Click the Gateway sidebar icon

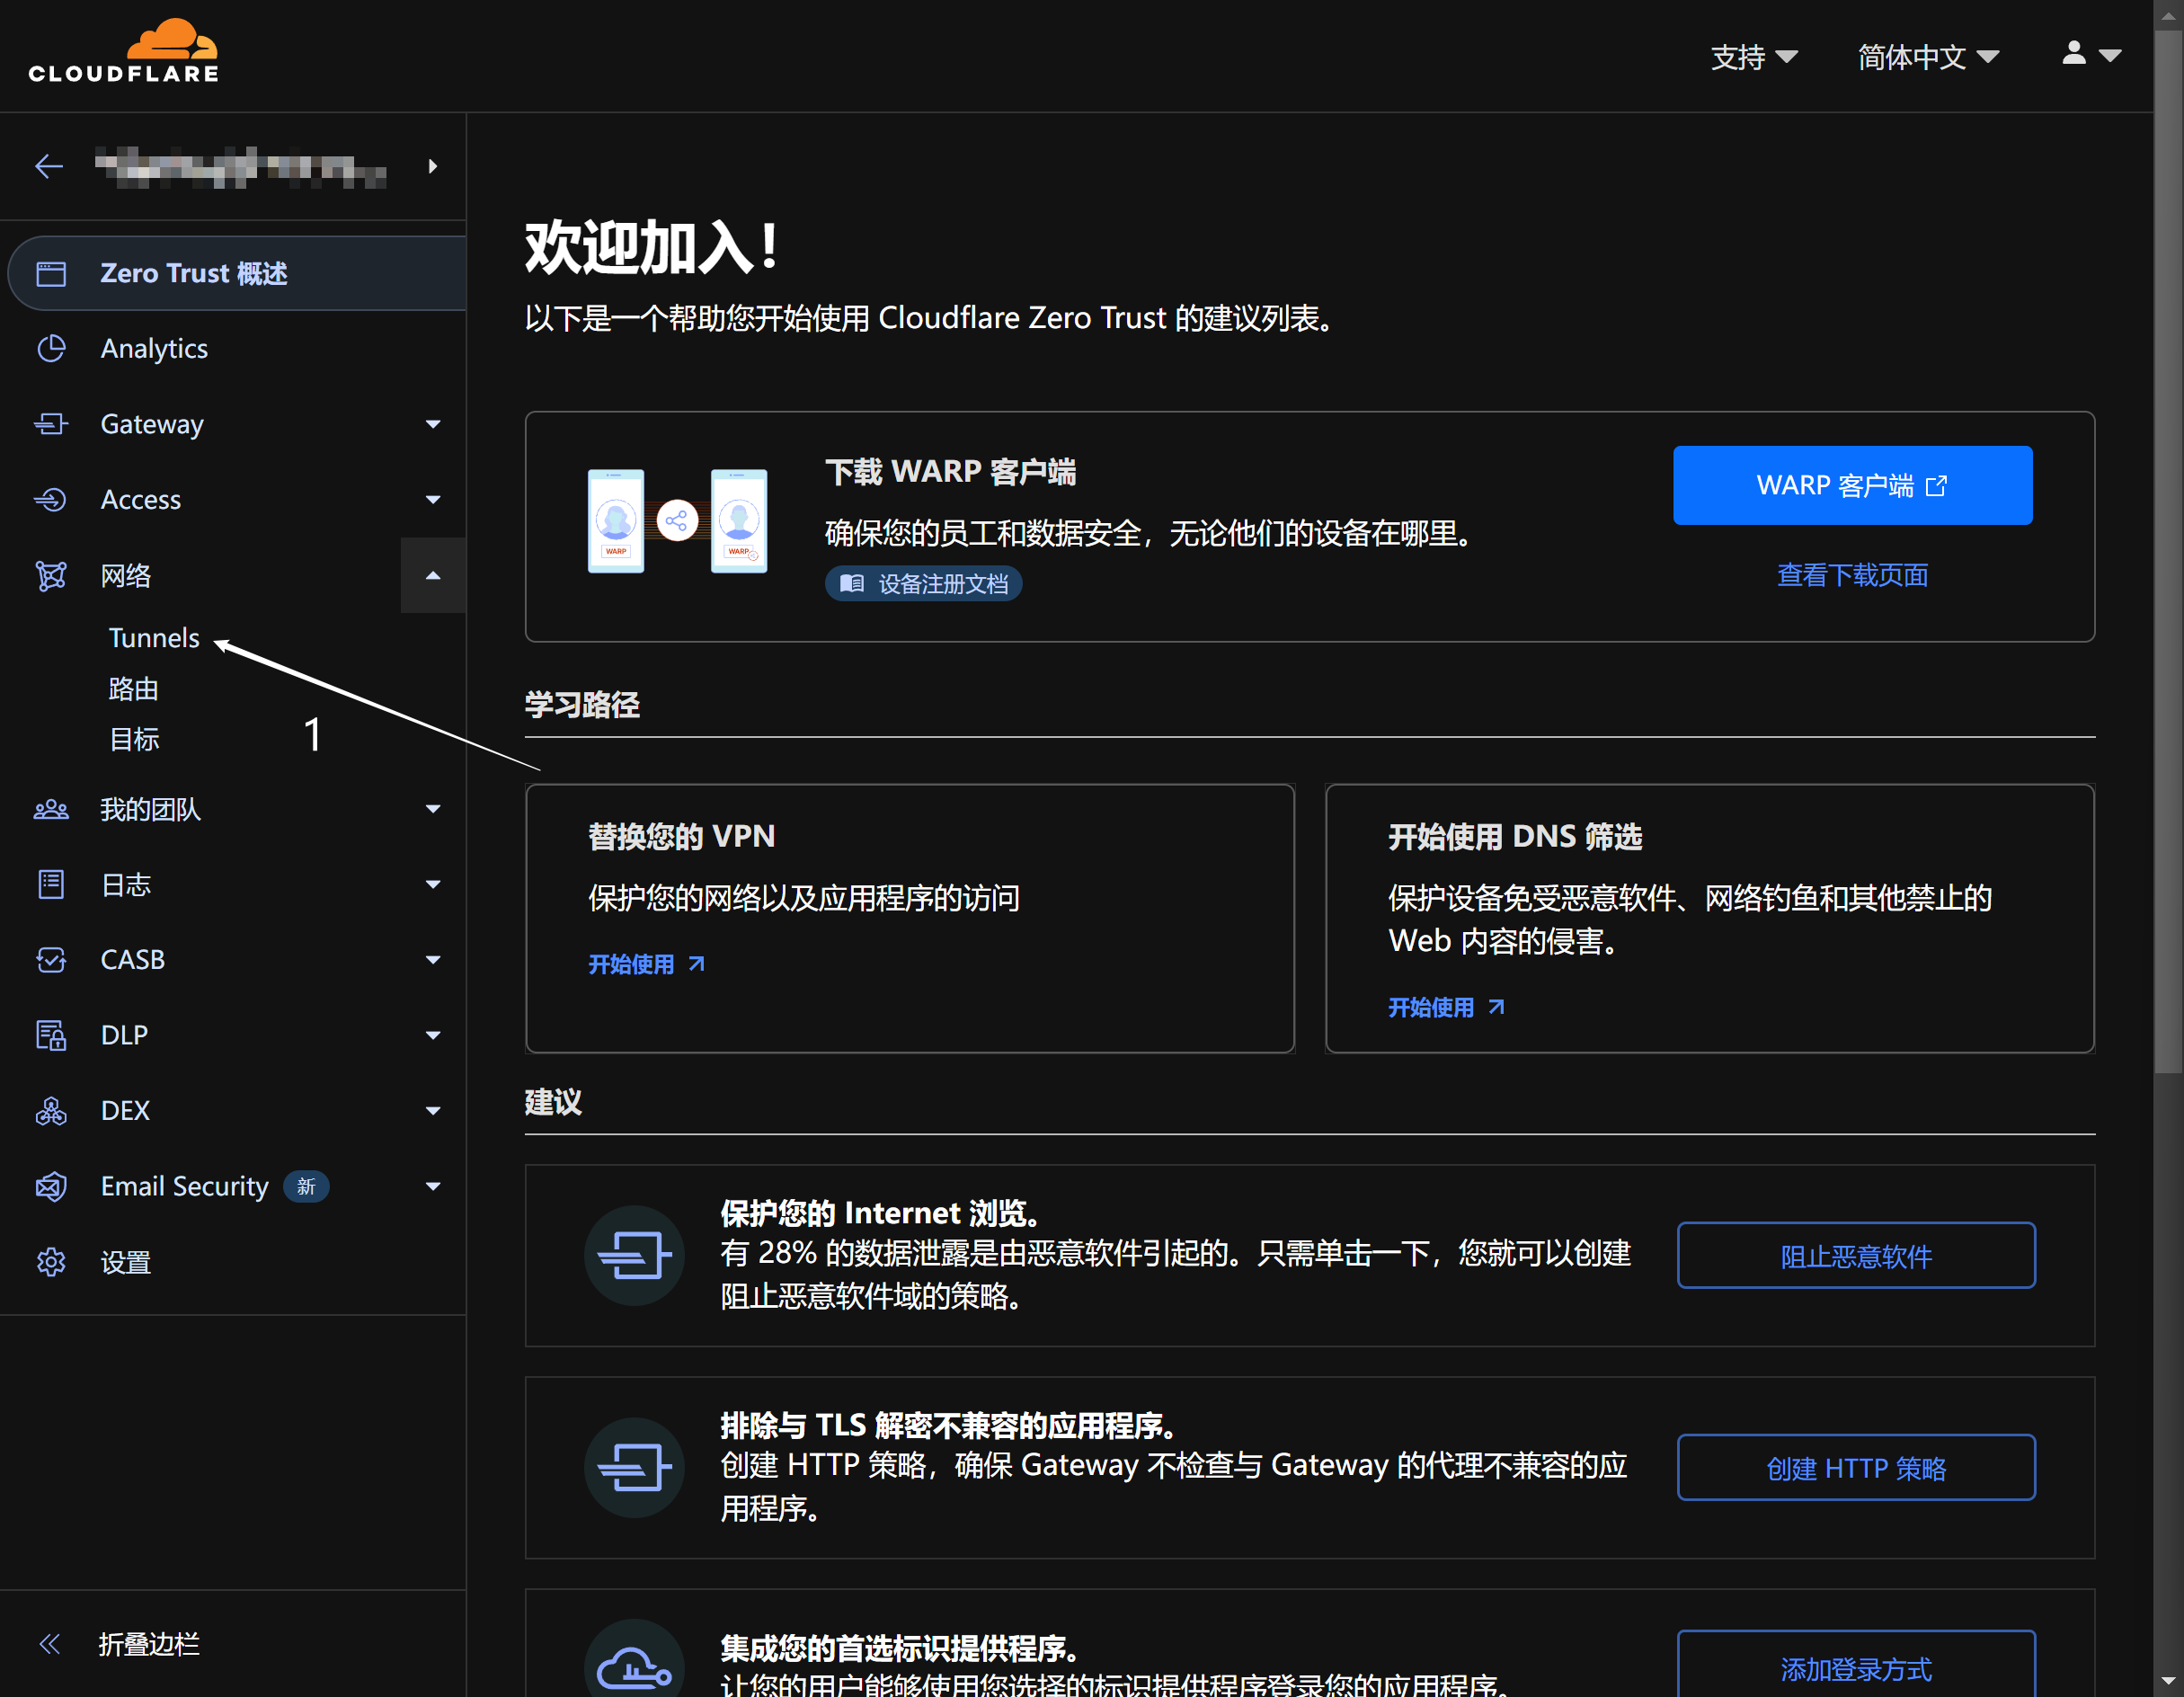51,424
